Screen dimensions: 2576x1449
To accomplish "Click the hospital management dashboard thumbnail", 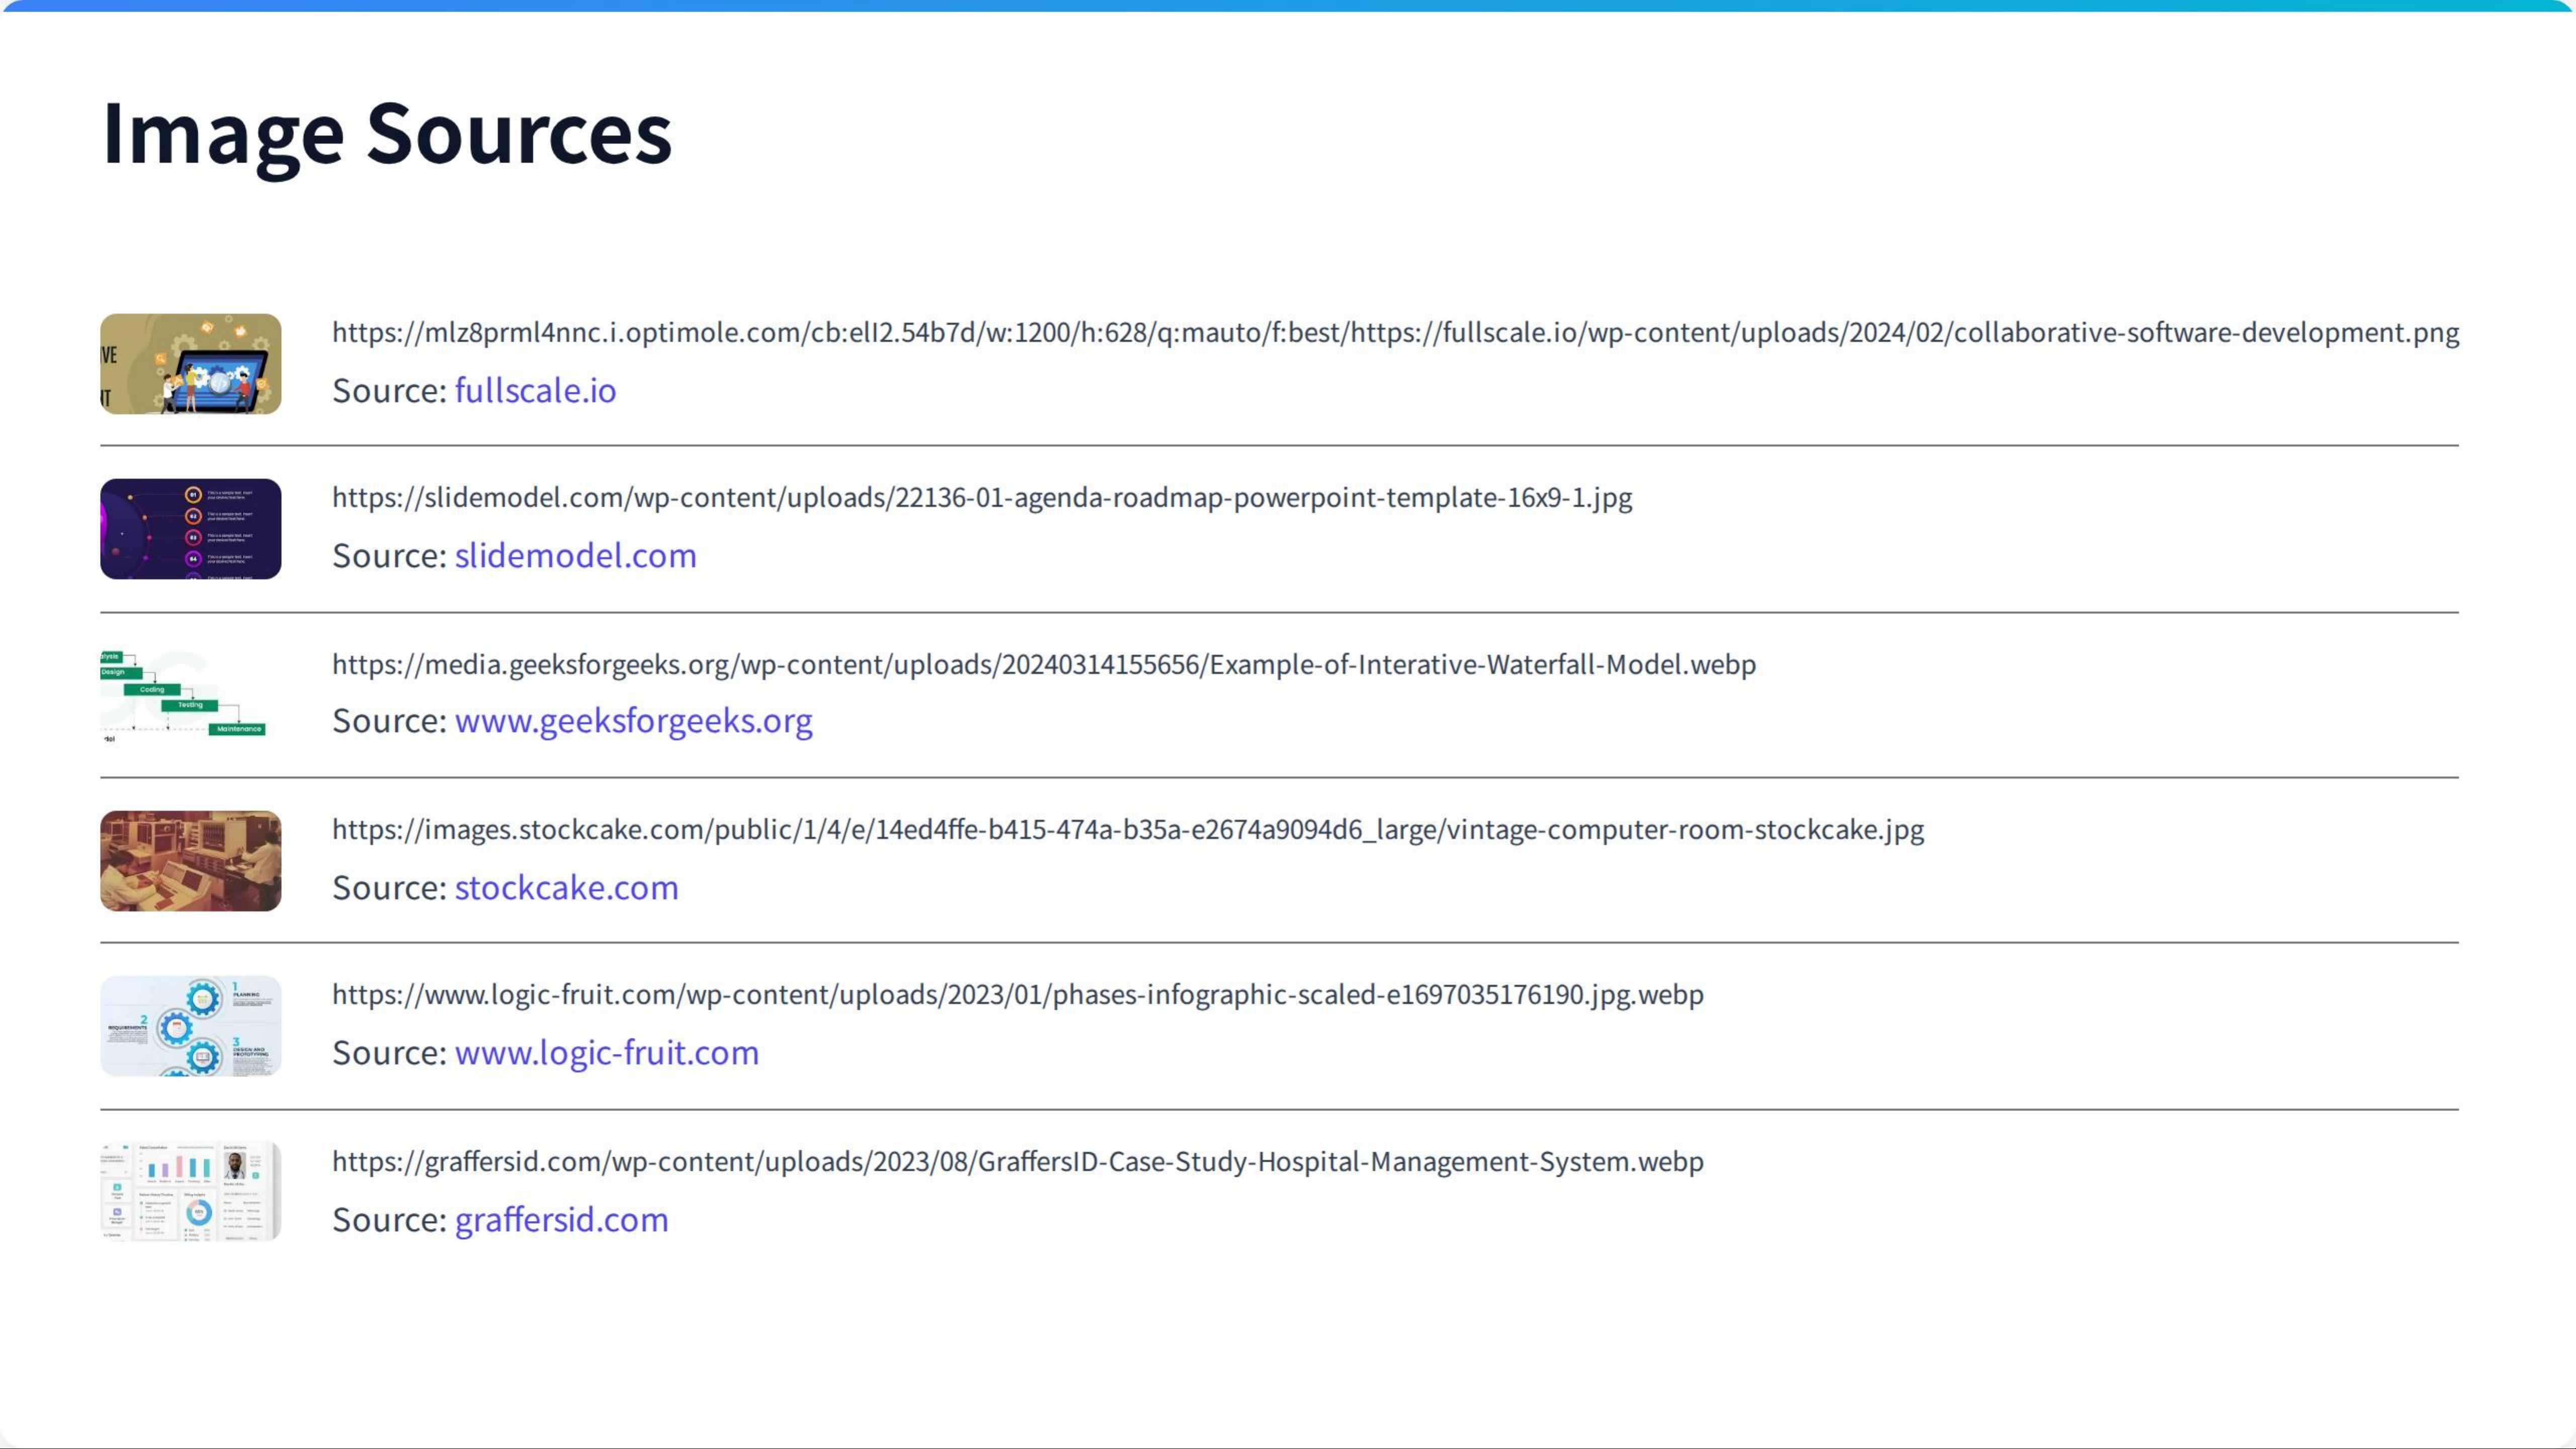I will (x=190, y=1192).
